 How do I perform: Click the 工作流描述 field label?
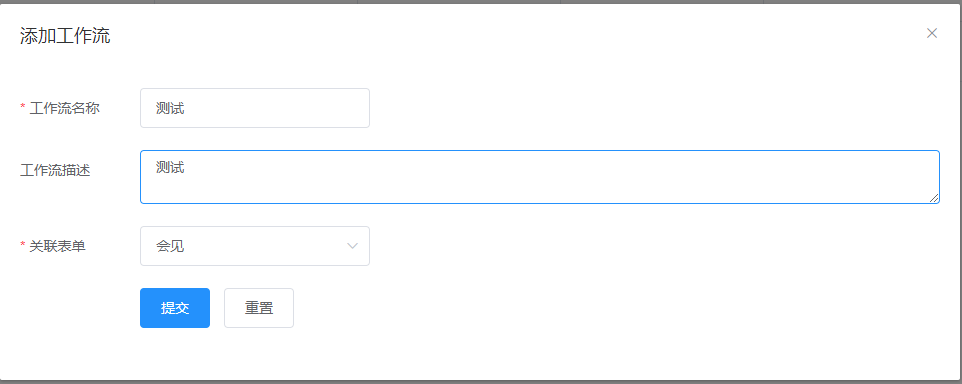pos(55,171)
